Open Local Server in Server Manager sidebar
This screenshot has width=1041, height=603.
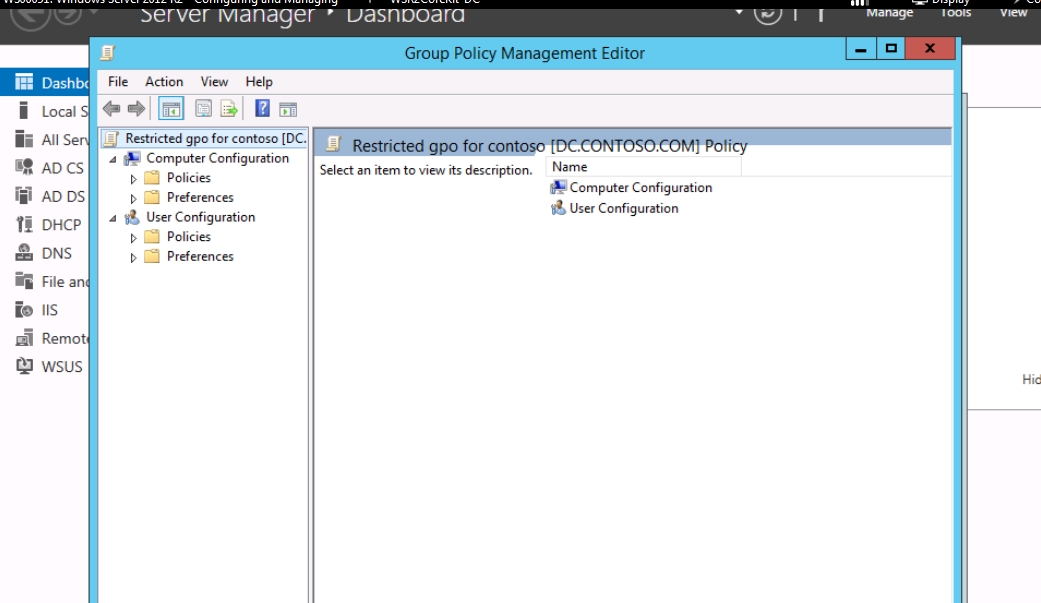pos(52,111)
